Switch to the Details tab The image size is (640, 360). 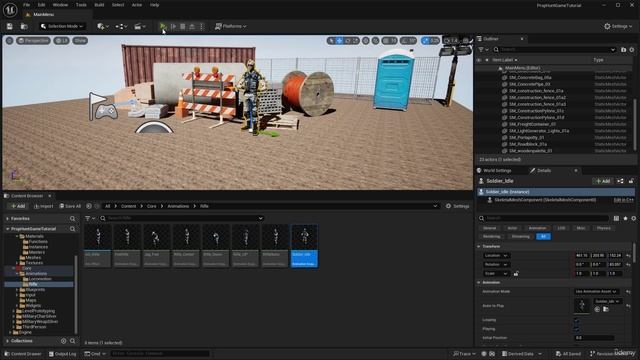[543, 171]
